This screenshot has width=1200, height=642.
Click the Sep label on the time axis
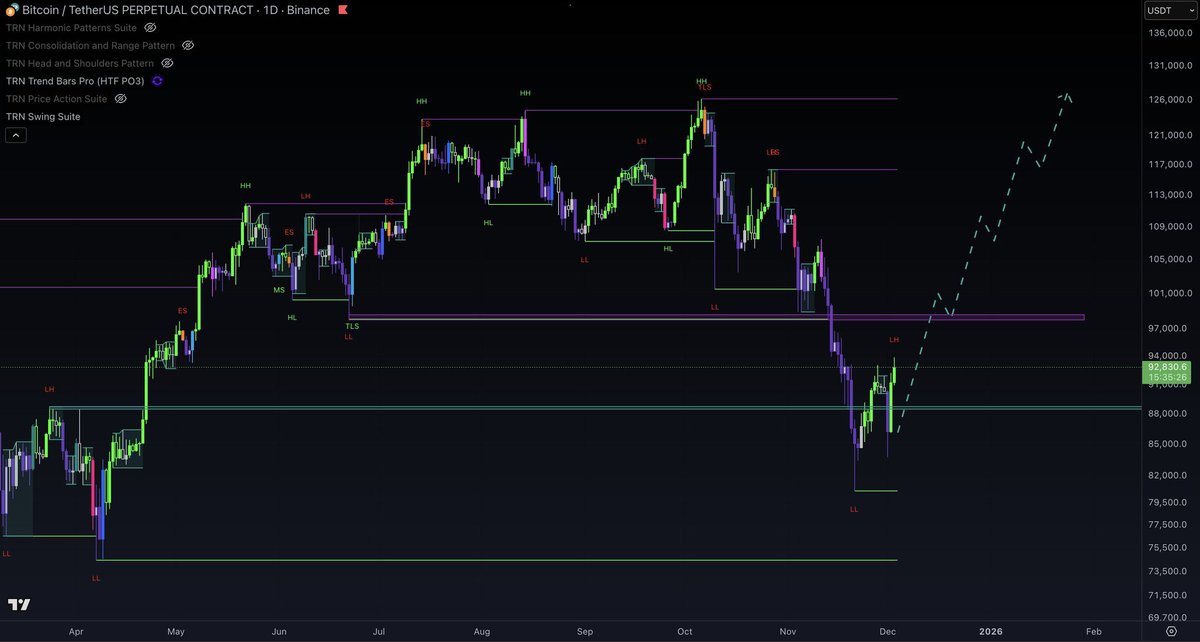point(585,632)
